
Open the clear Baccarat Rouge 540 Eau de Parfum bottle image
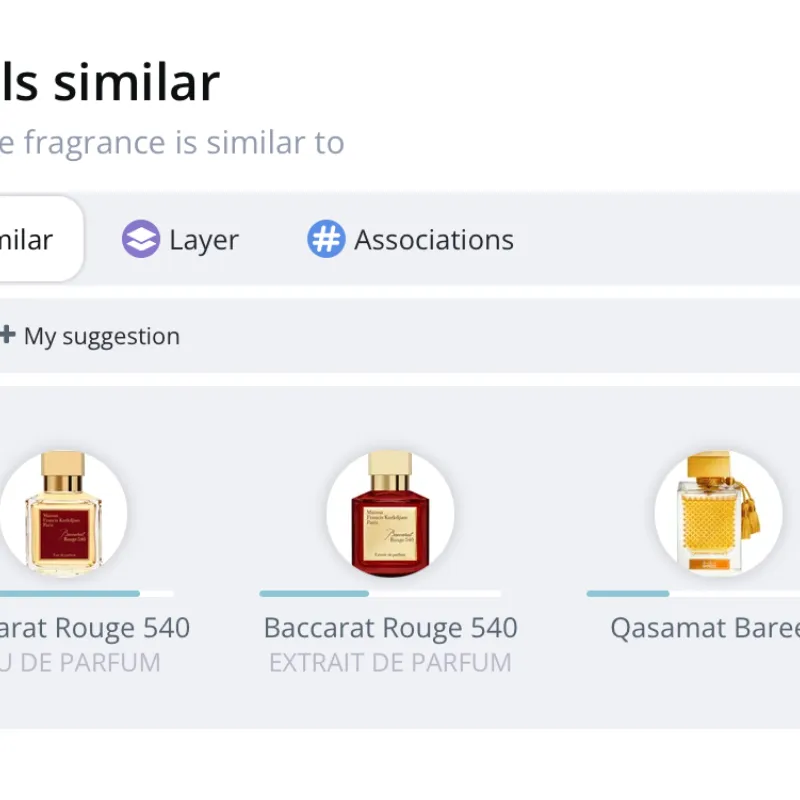[63, 513]
